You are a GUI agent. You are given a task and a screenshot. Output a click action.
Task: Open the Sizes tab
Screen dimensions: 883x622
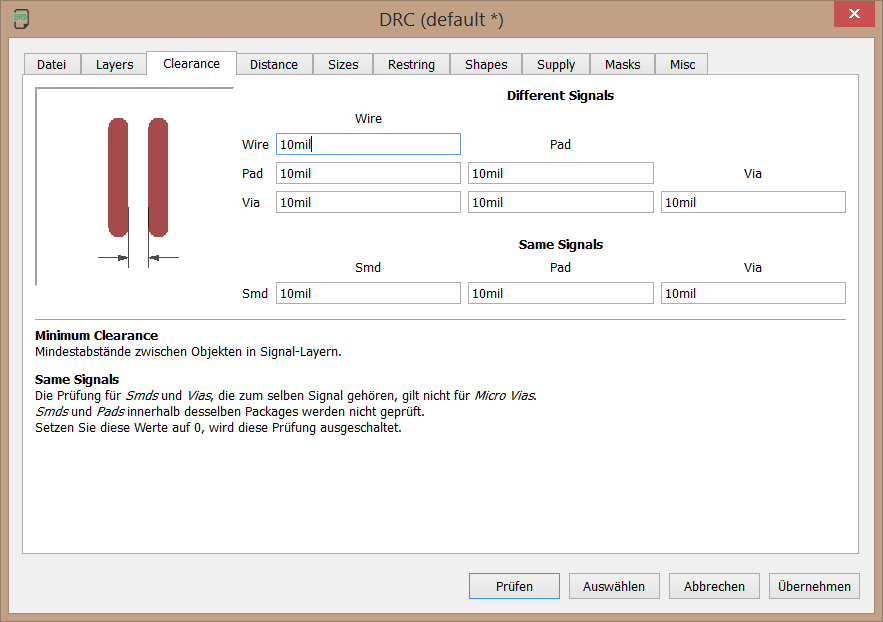[x=343, y=64]
